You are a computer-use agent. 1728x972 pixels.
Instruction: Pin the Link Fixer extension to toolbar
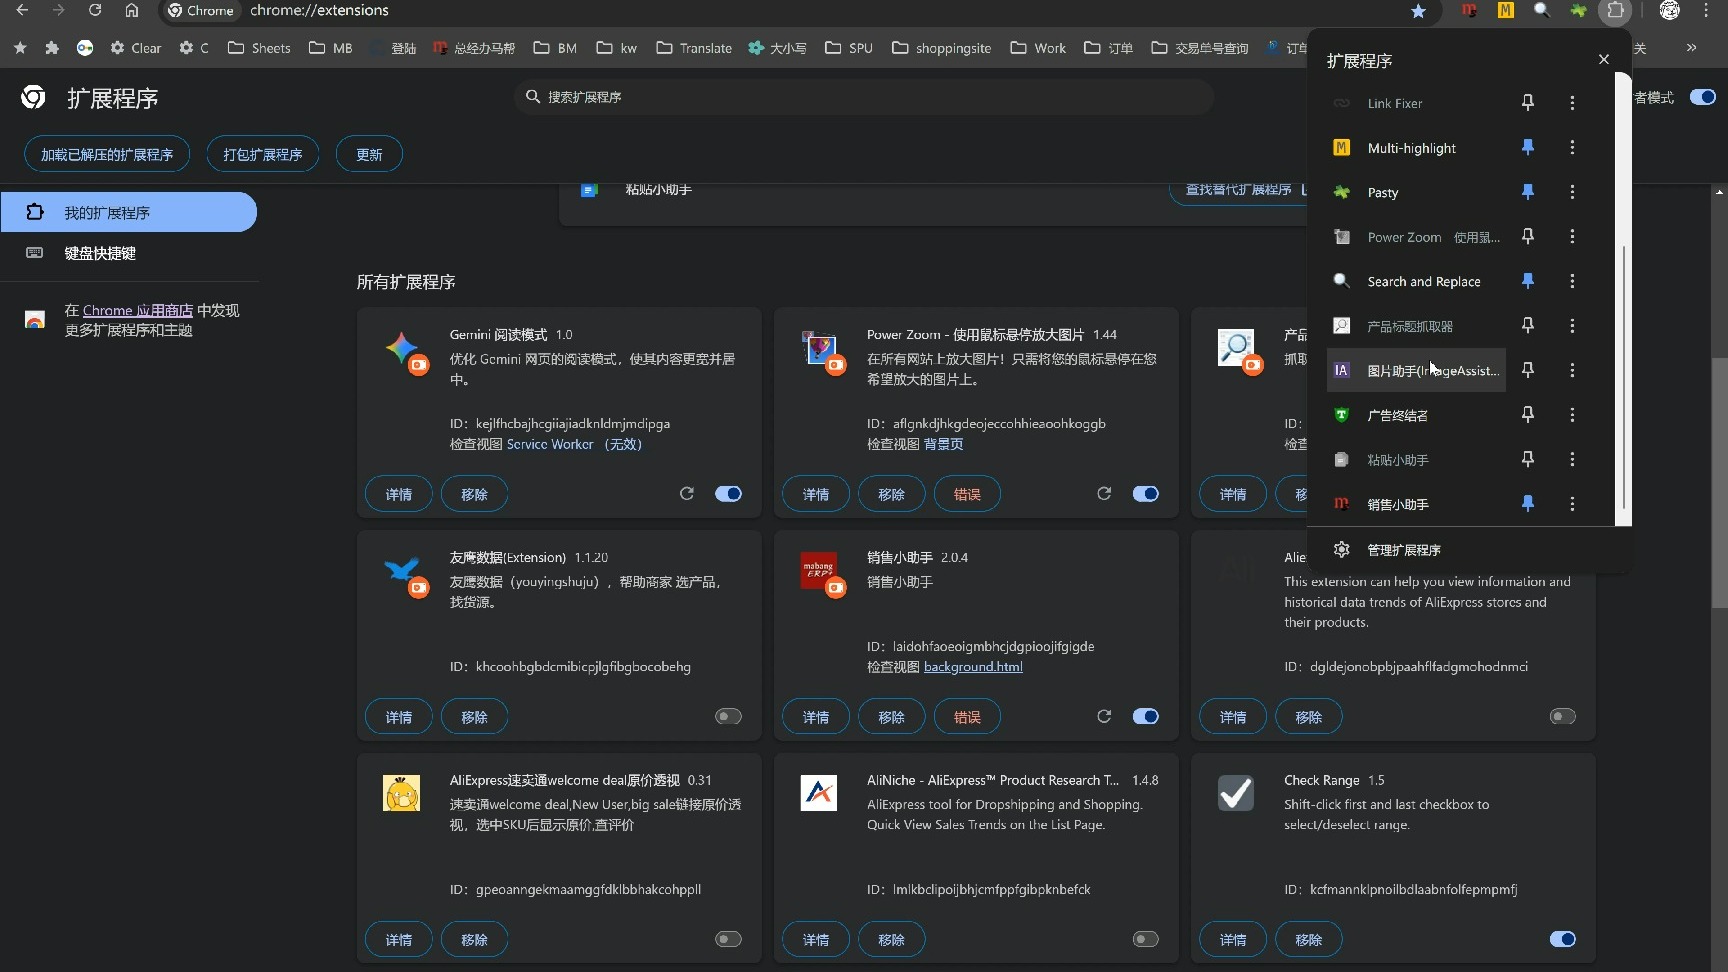(1527, 102)
